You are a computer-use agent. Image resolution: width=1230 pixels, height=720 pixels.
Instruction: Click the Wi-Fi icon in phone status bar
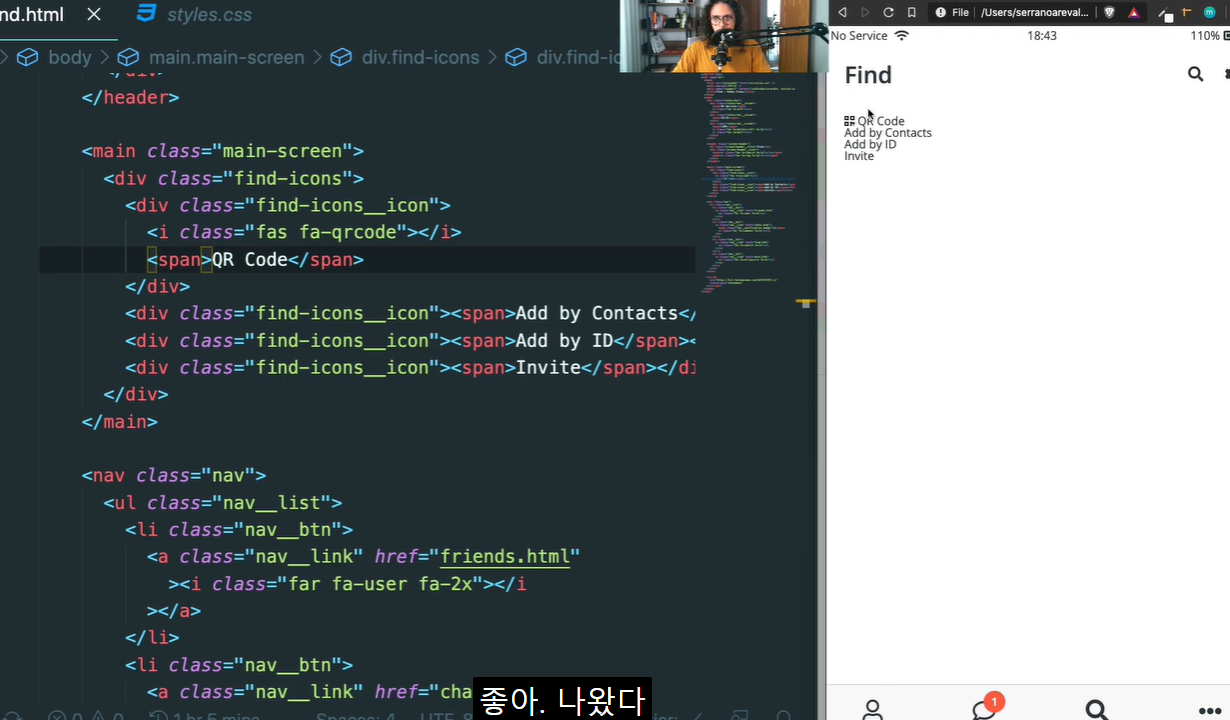coord(902,35)
